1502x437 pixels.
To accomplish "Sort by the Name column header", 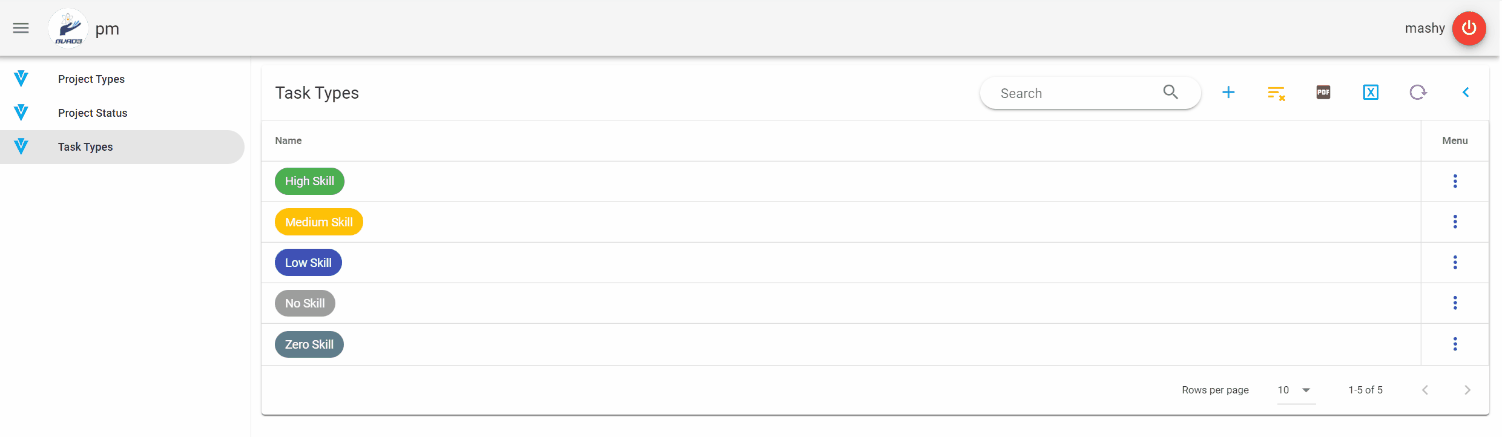I will coord(288,141).
